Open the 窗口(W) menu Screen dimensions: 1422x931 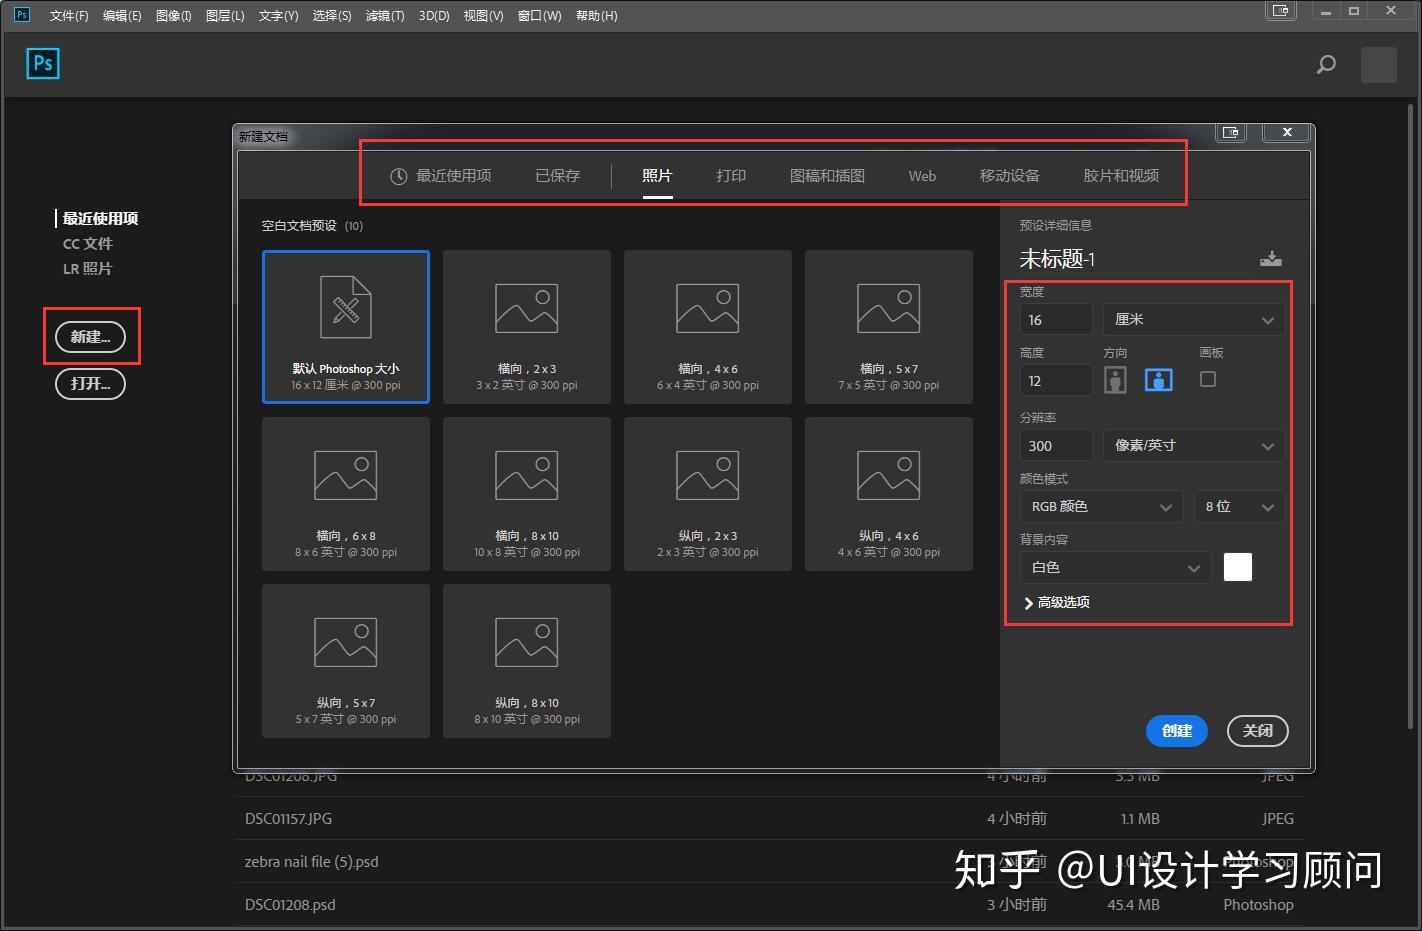pos(539,16)
